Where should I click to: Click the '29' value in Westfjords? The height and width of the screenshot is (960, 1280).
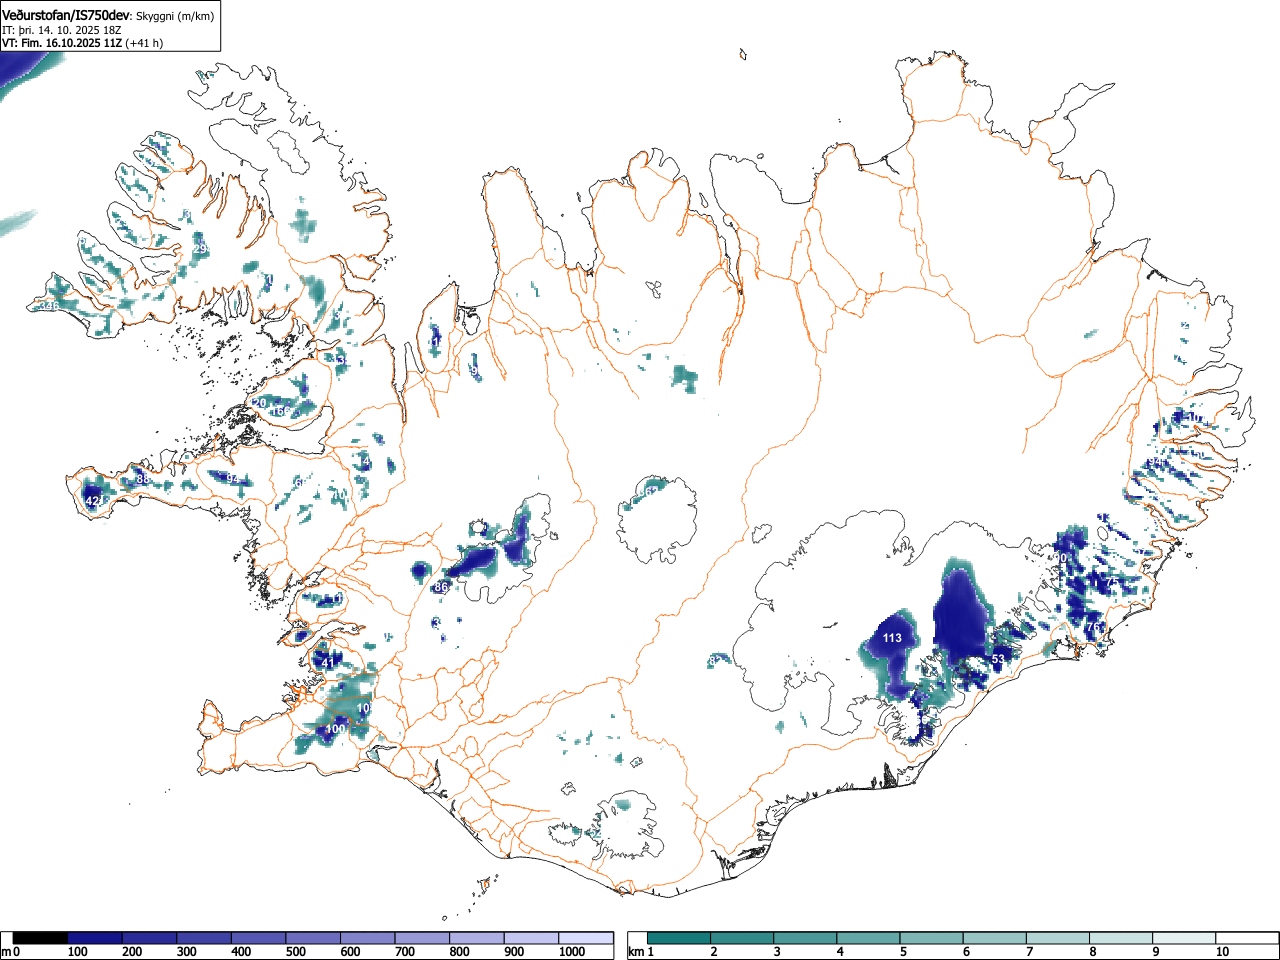coord(199,249)
